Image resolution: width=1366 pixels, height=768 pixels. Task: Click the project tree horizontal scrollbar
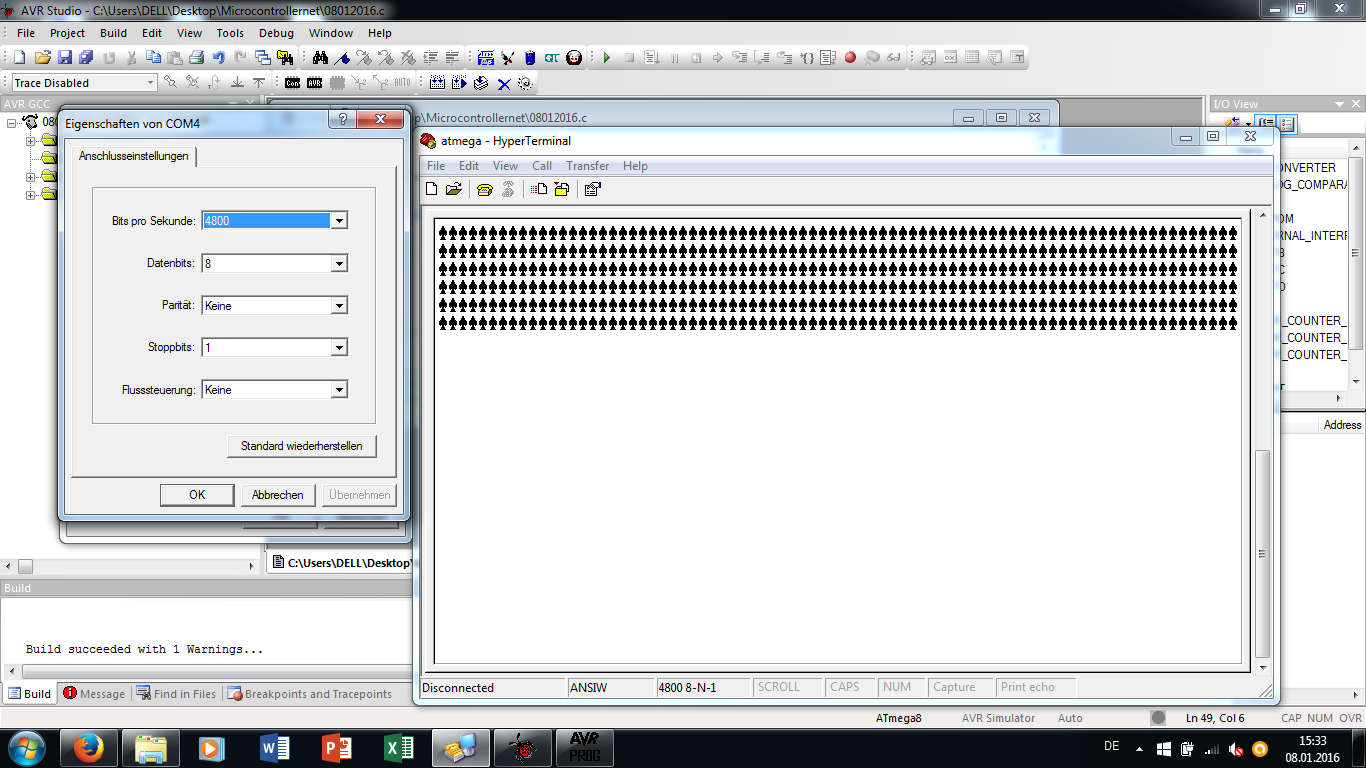point(132,566)
